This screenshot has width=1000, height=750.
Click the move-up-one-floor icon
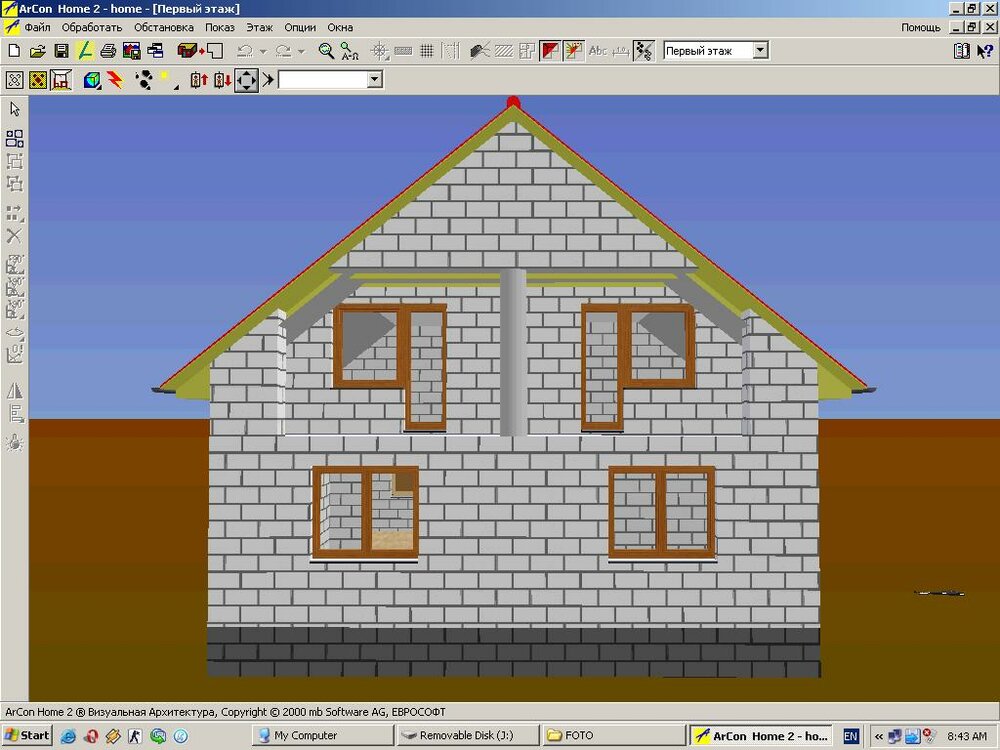(x=199, y=80)
